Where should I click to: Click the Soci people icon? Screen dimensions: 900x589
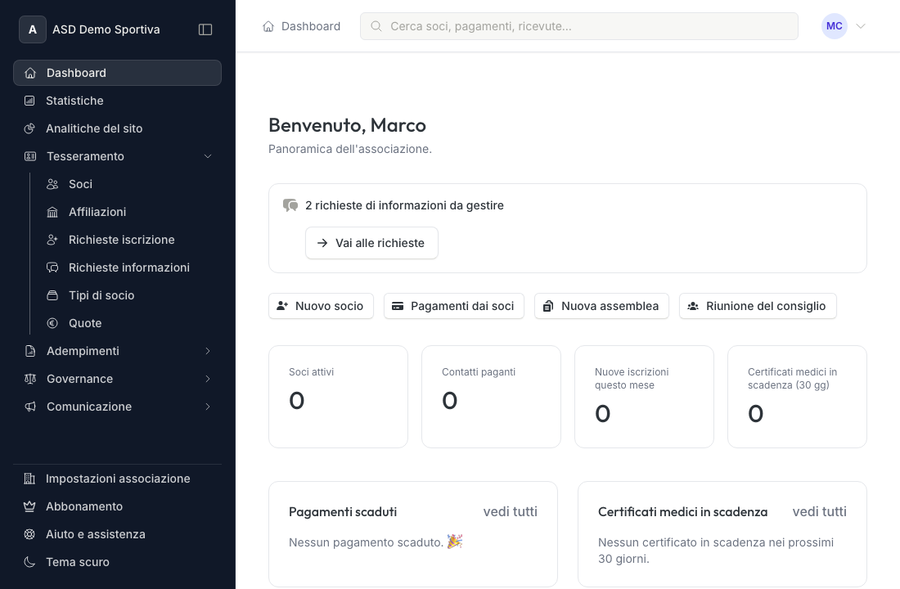[x=52, y=184]
